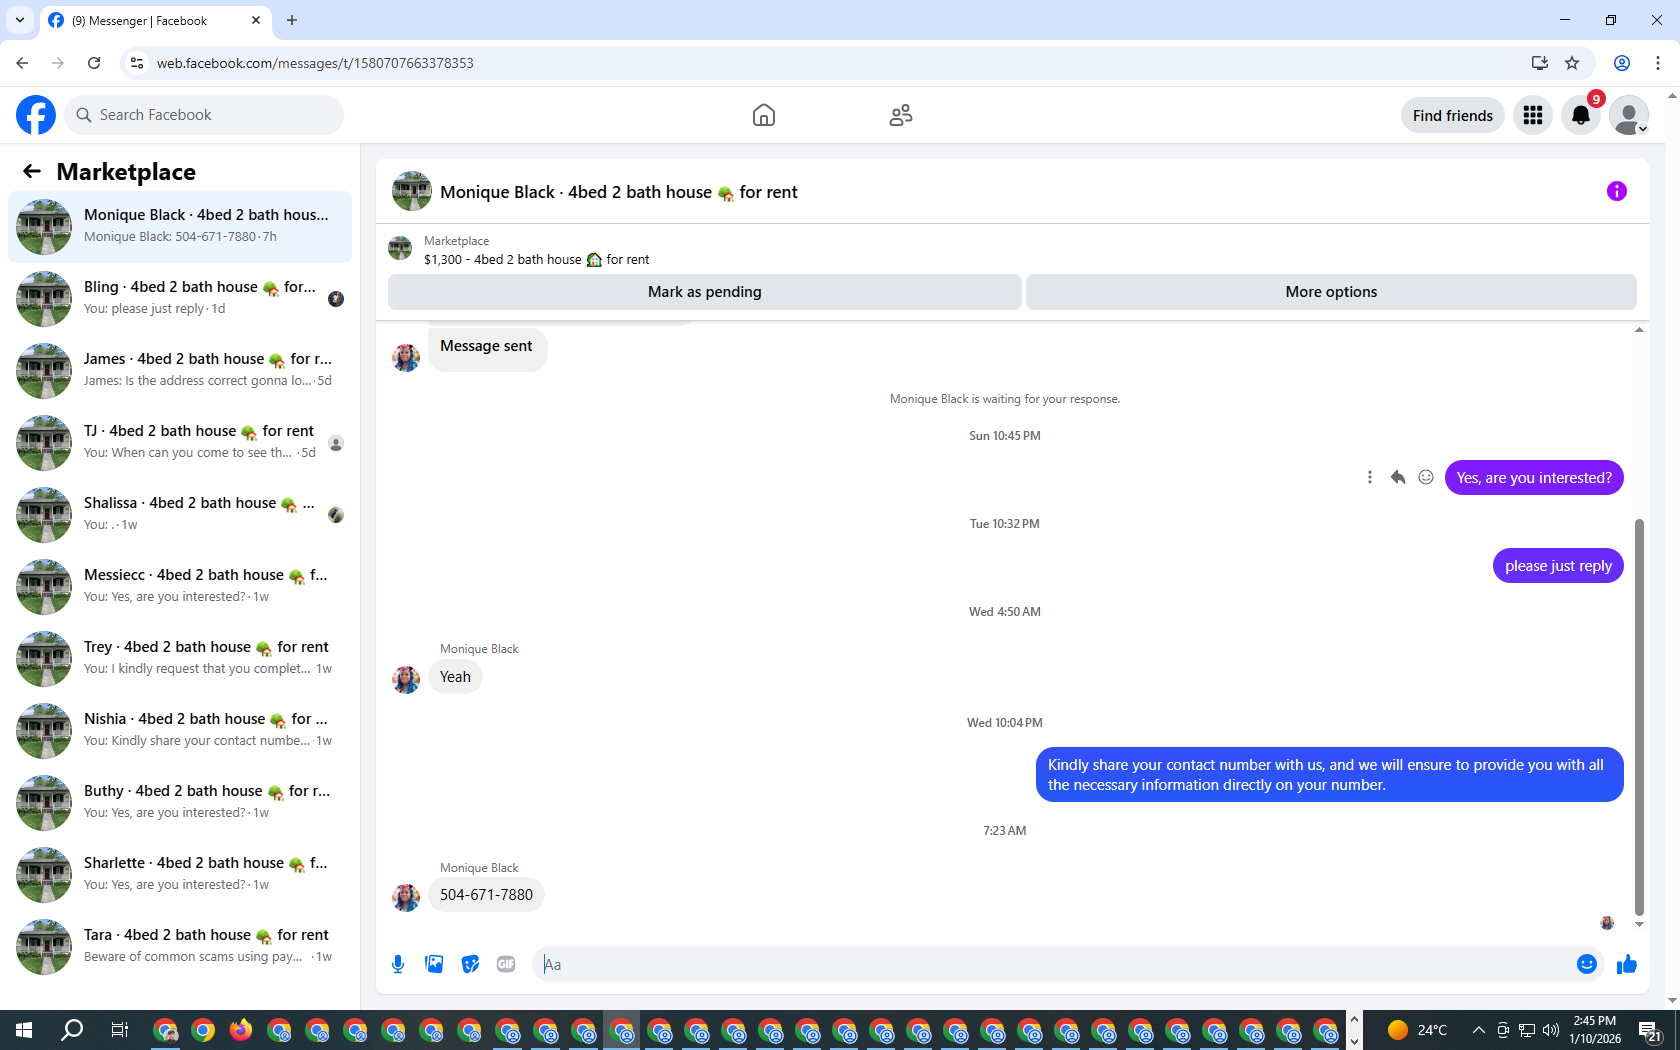Image resolution: width=1680 pixels, height=1050 pixels.
Task: Focus the Search Facebook field
Action: [x=205, y=115]
